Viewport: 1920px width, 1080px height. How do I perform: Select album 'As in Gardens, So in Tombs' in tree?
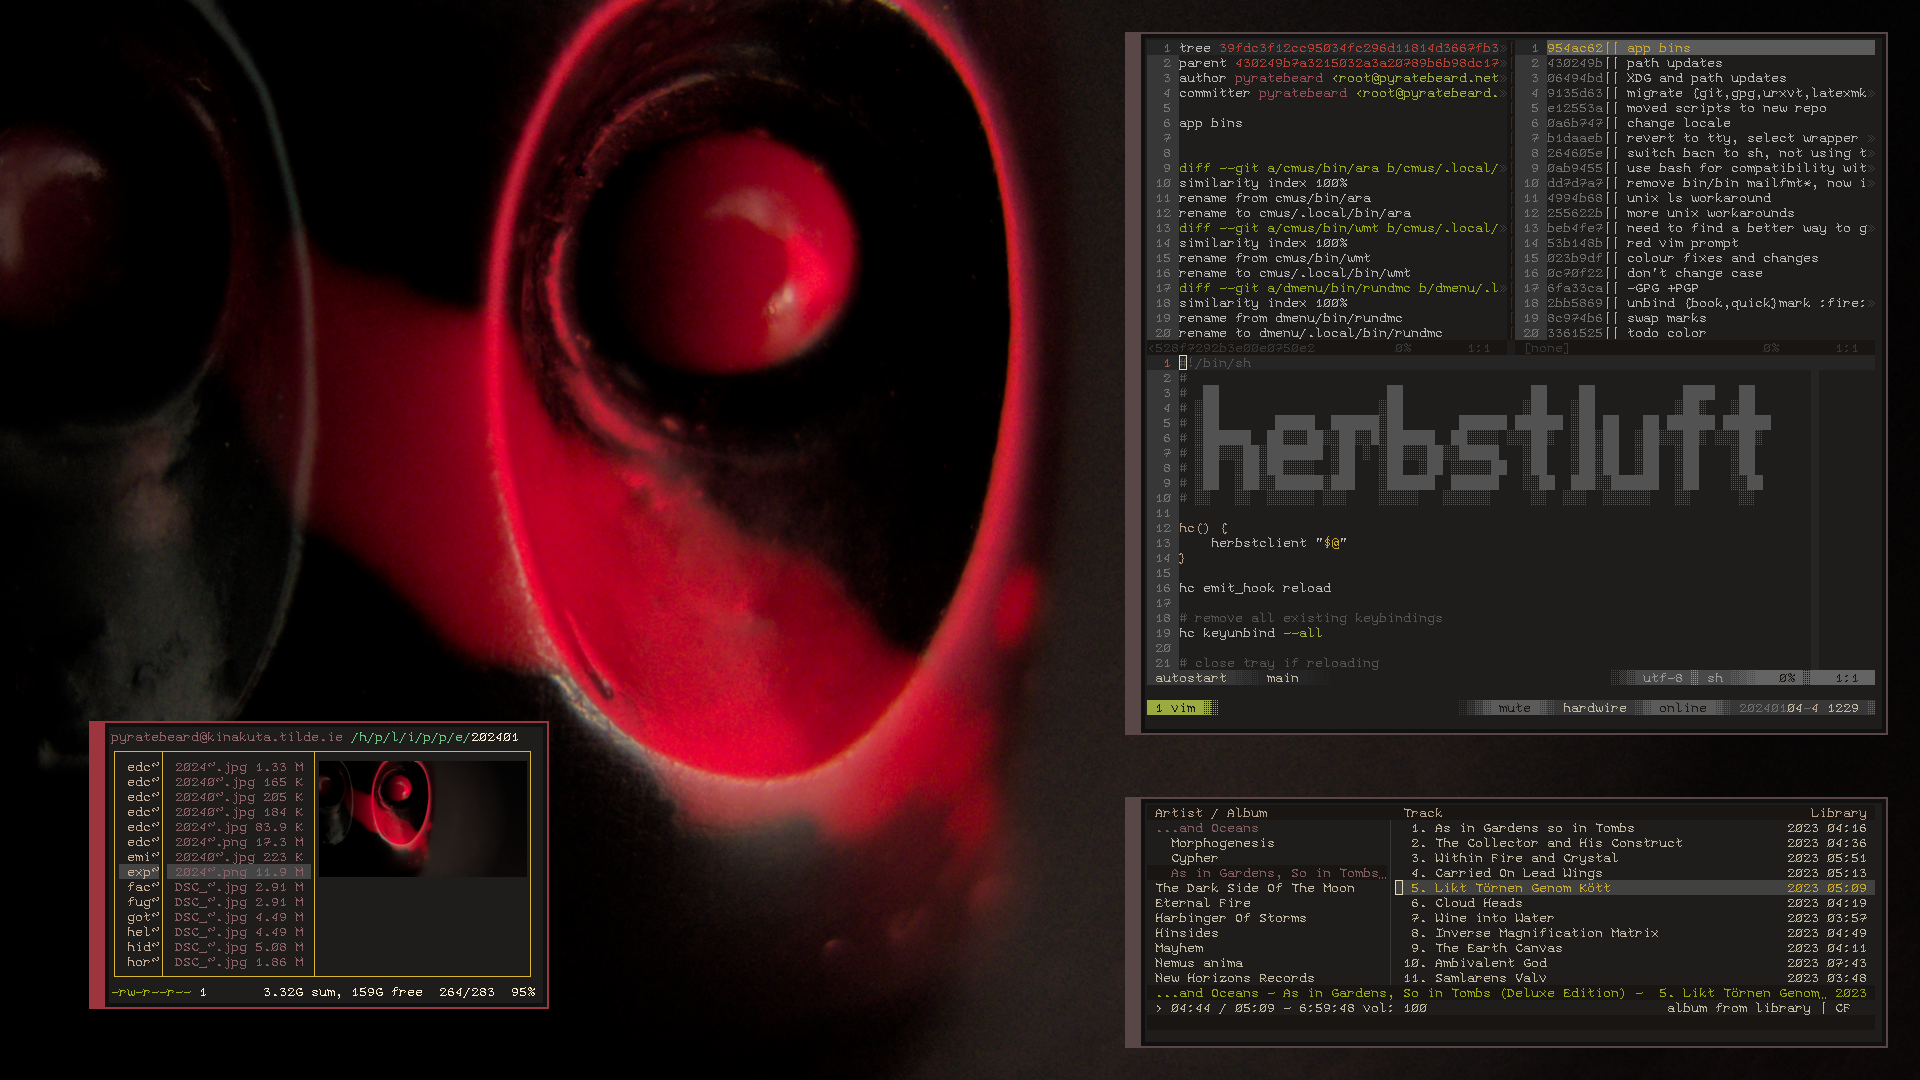[1279, 873]
